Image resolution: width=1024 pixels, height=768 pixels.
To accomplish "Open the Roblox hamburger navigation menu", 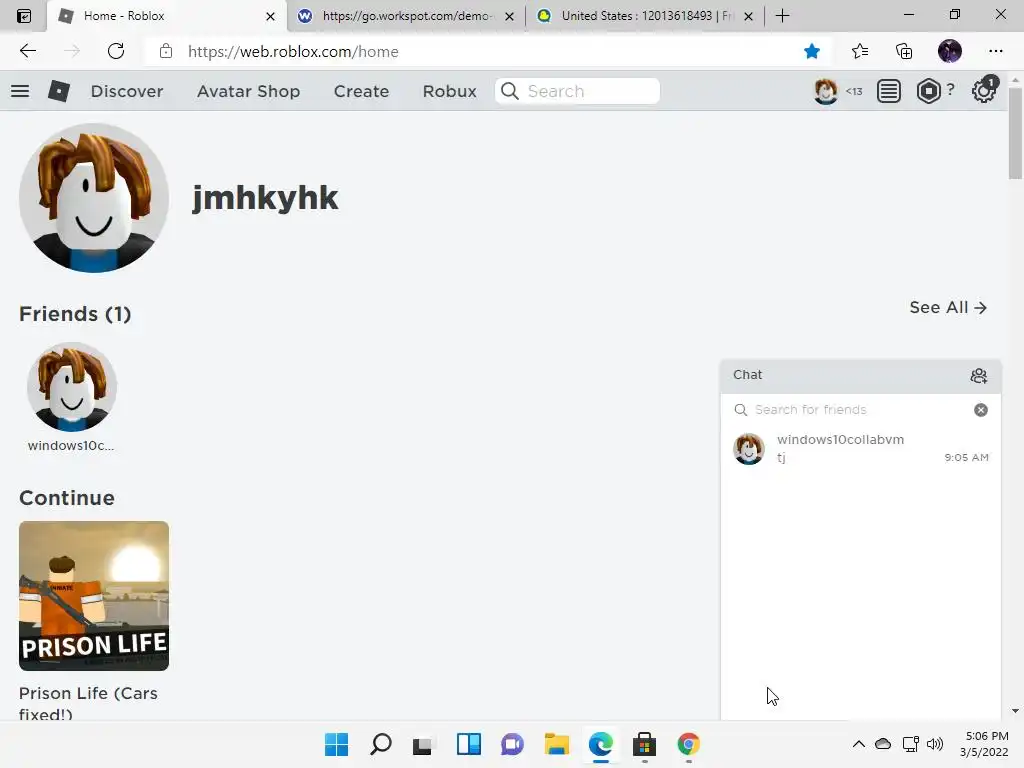I will click(x=20, y=91).
